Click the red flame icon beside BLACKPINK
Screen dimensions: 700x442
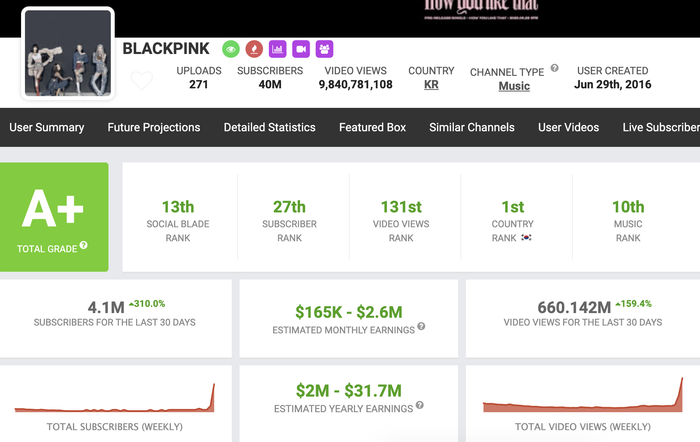point(254,48)
